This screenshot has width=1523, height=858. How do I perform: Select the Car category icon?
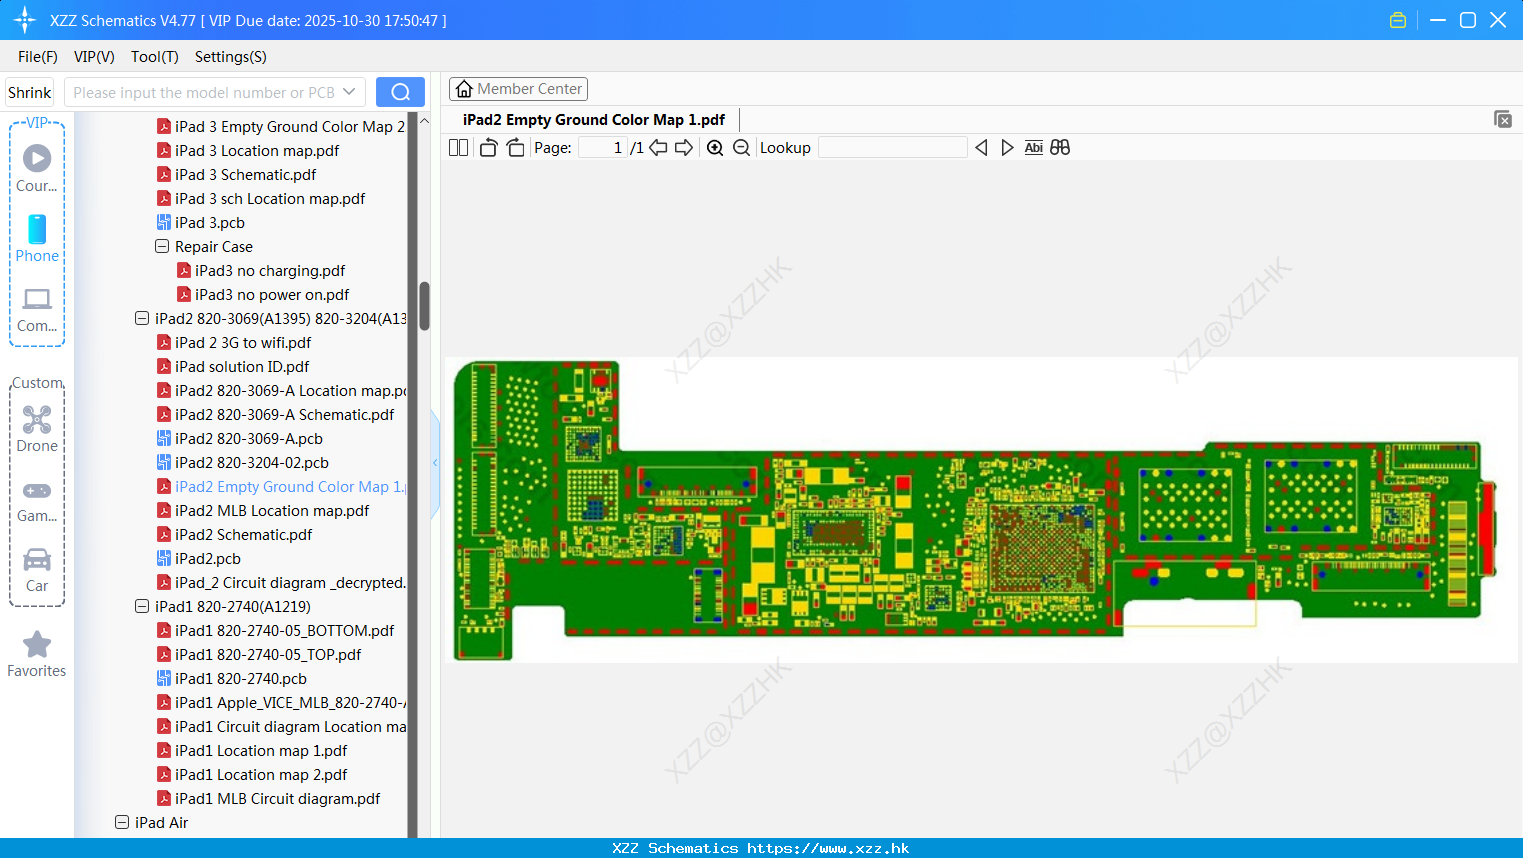[37, 570]
